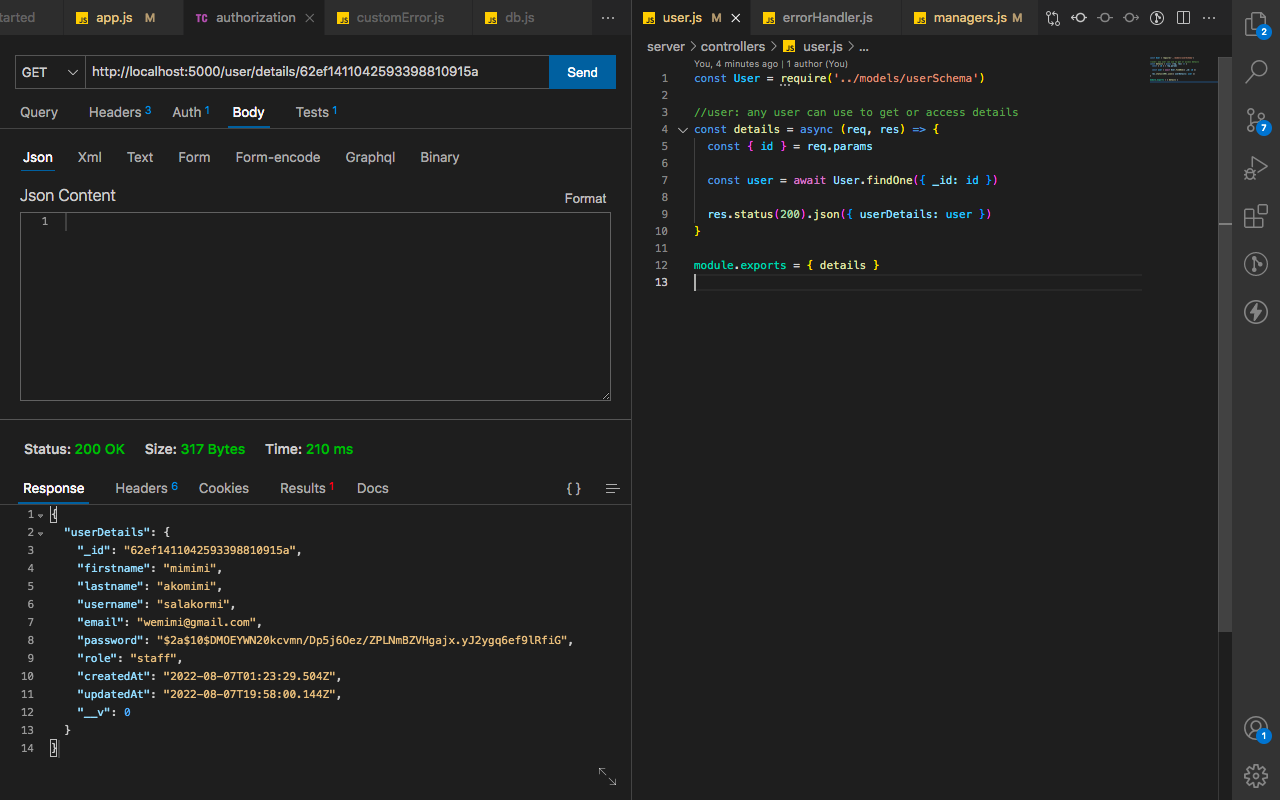Viewport: 1280px width, 800px height.
Task: Select the Form body type
Action: pos(194,157)
